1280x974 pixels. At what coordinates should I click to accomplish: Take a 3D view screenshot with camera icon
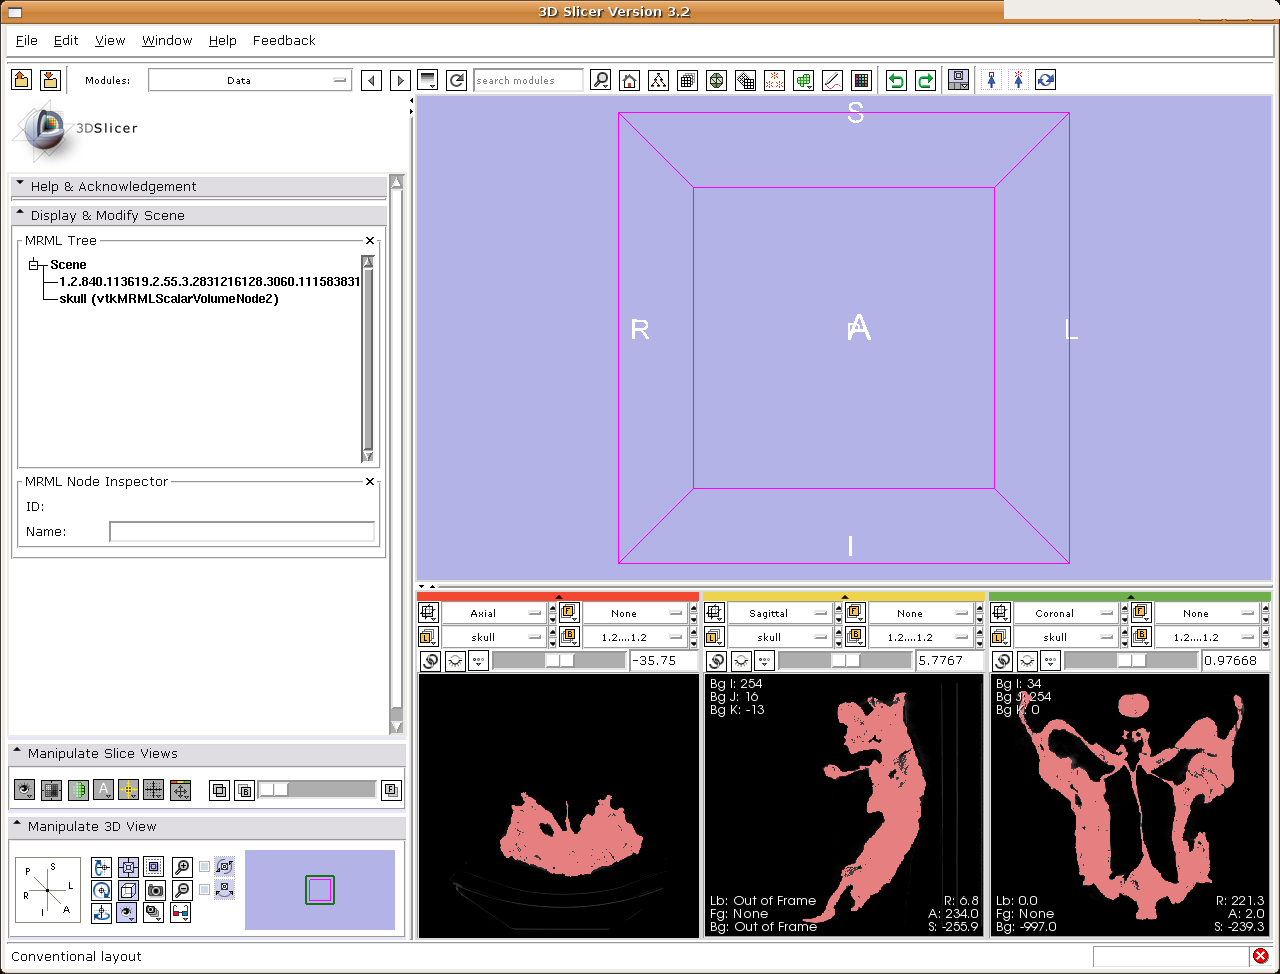click(x=155, y=890)
